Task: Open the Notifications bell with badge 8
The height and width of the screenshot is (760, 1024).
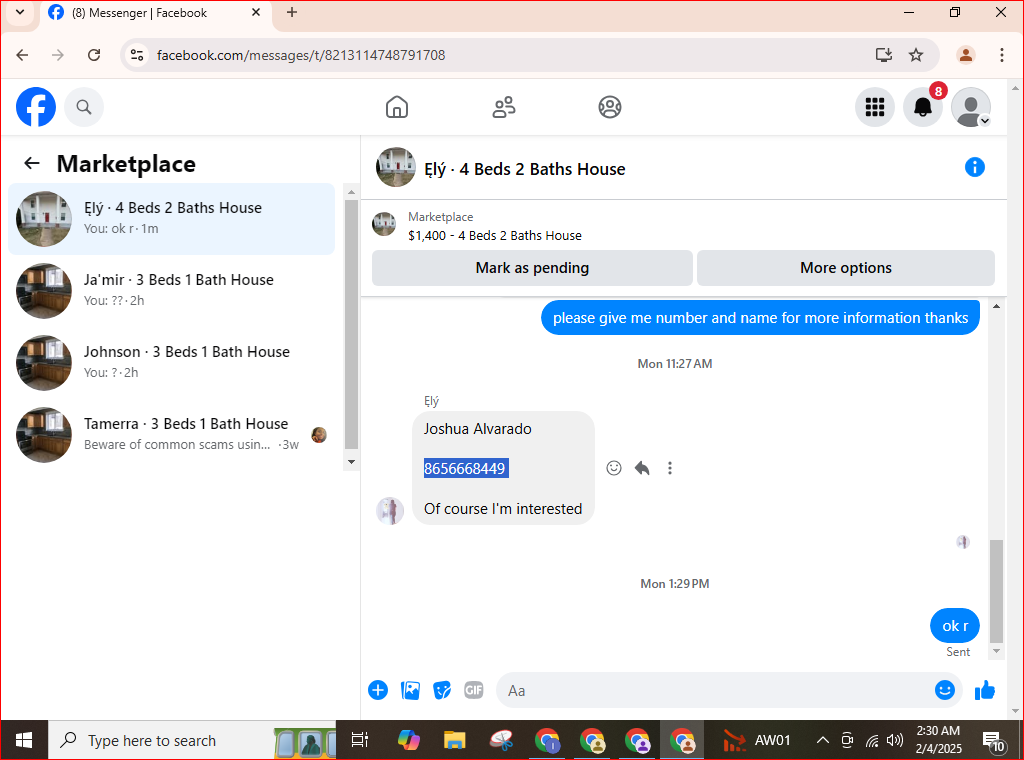Action: (923, 107)
